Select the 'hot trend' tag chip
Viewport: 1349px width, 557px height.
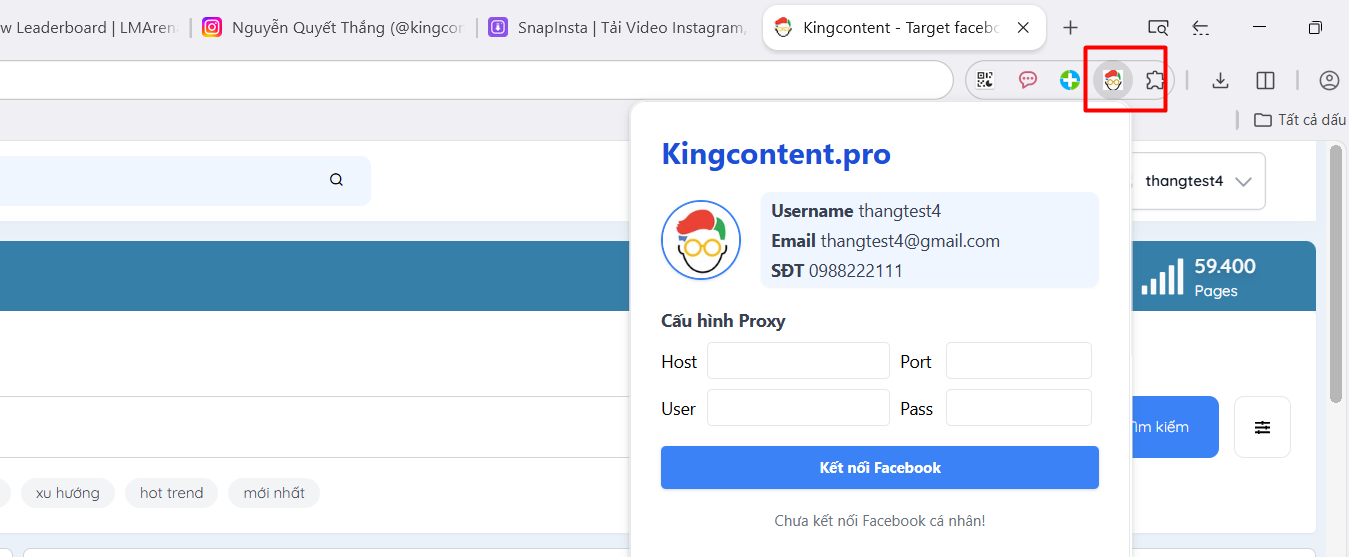pos(171,493)
